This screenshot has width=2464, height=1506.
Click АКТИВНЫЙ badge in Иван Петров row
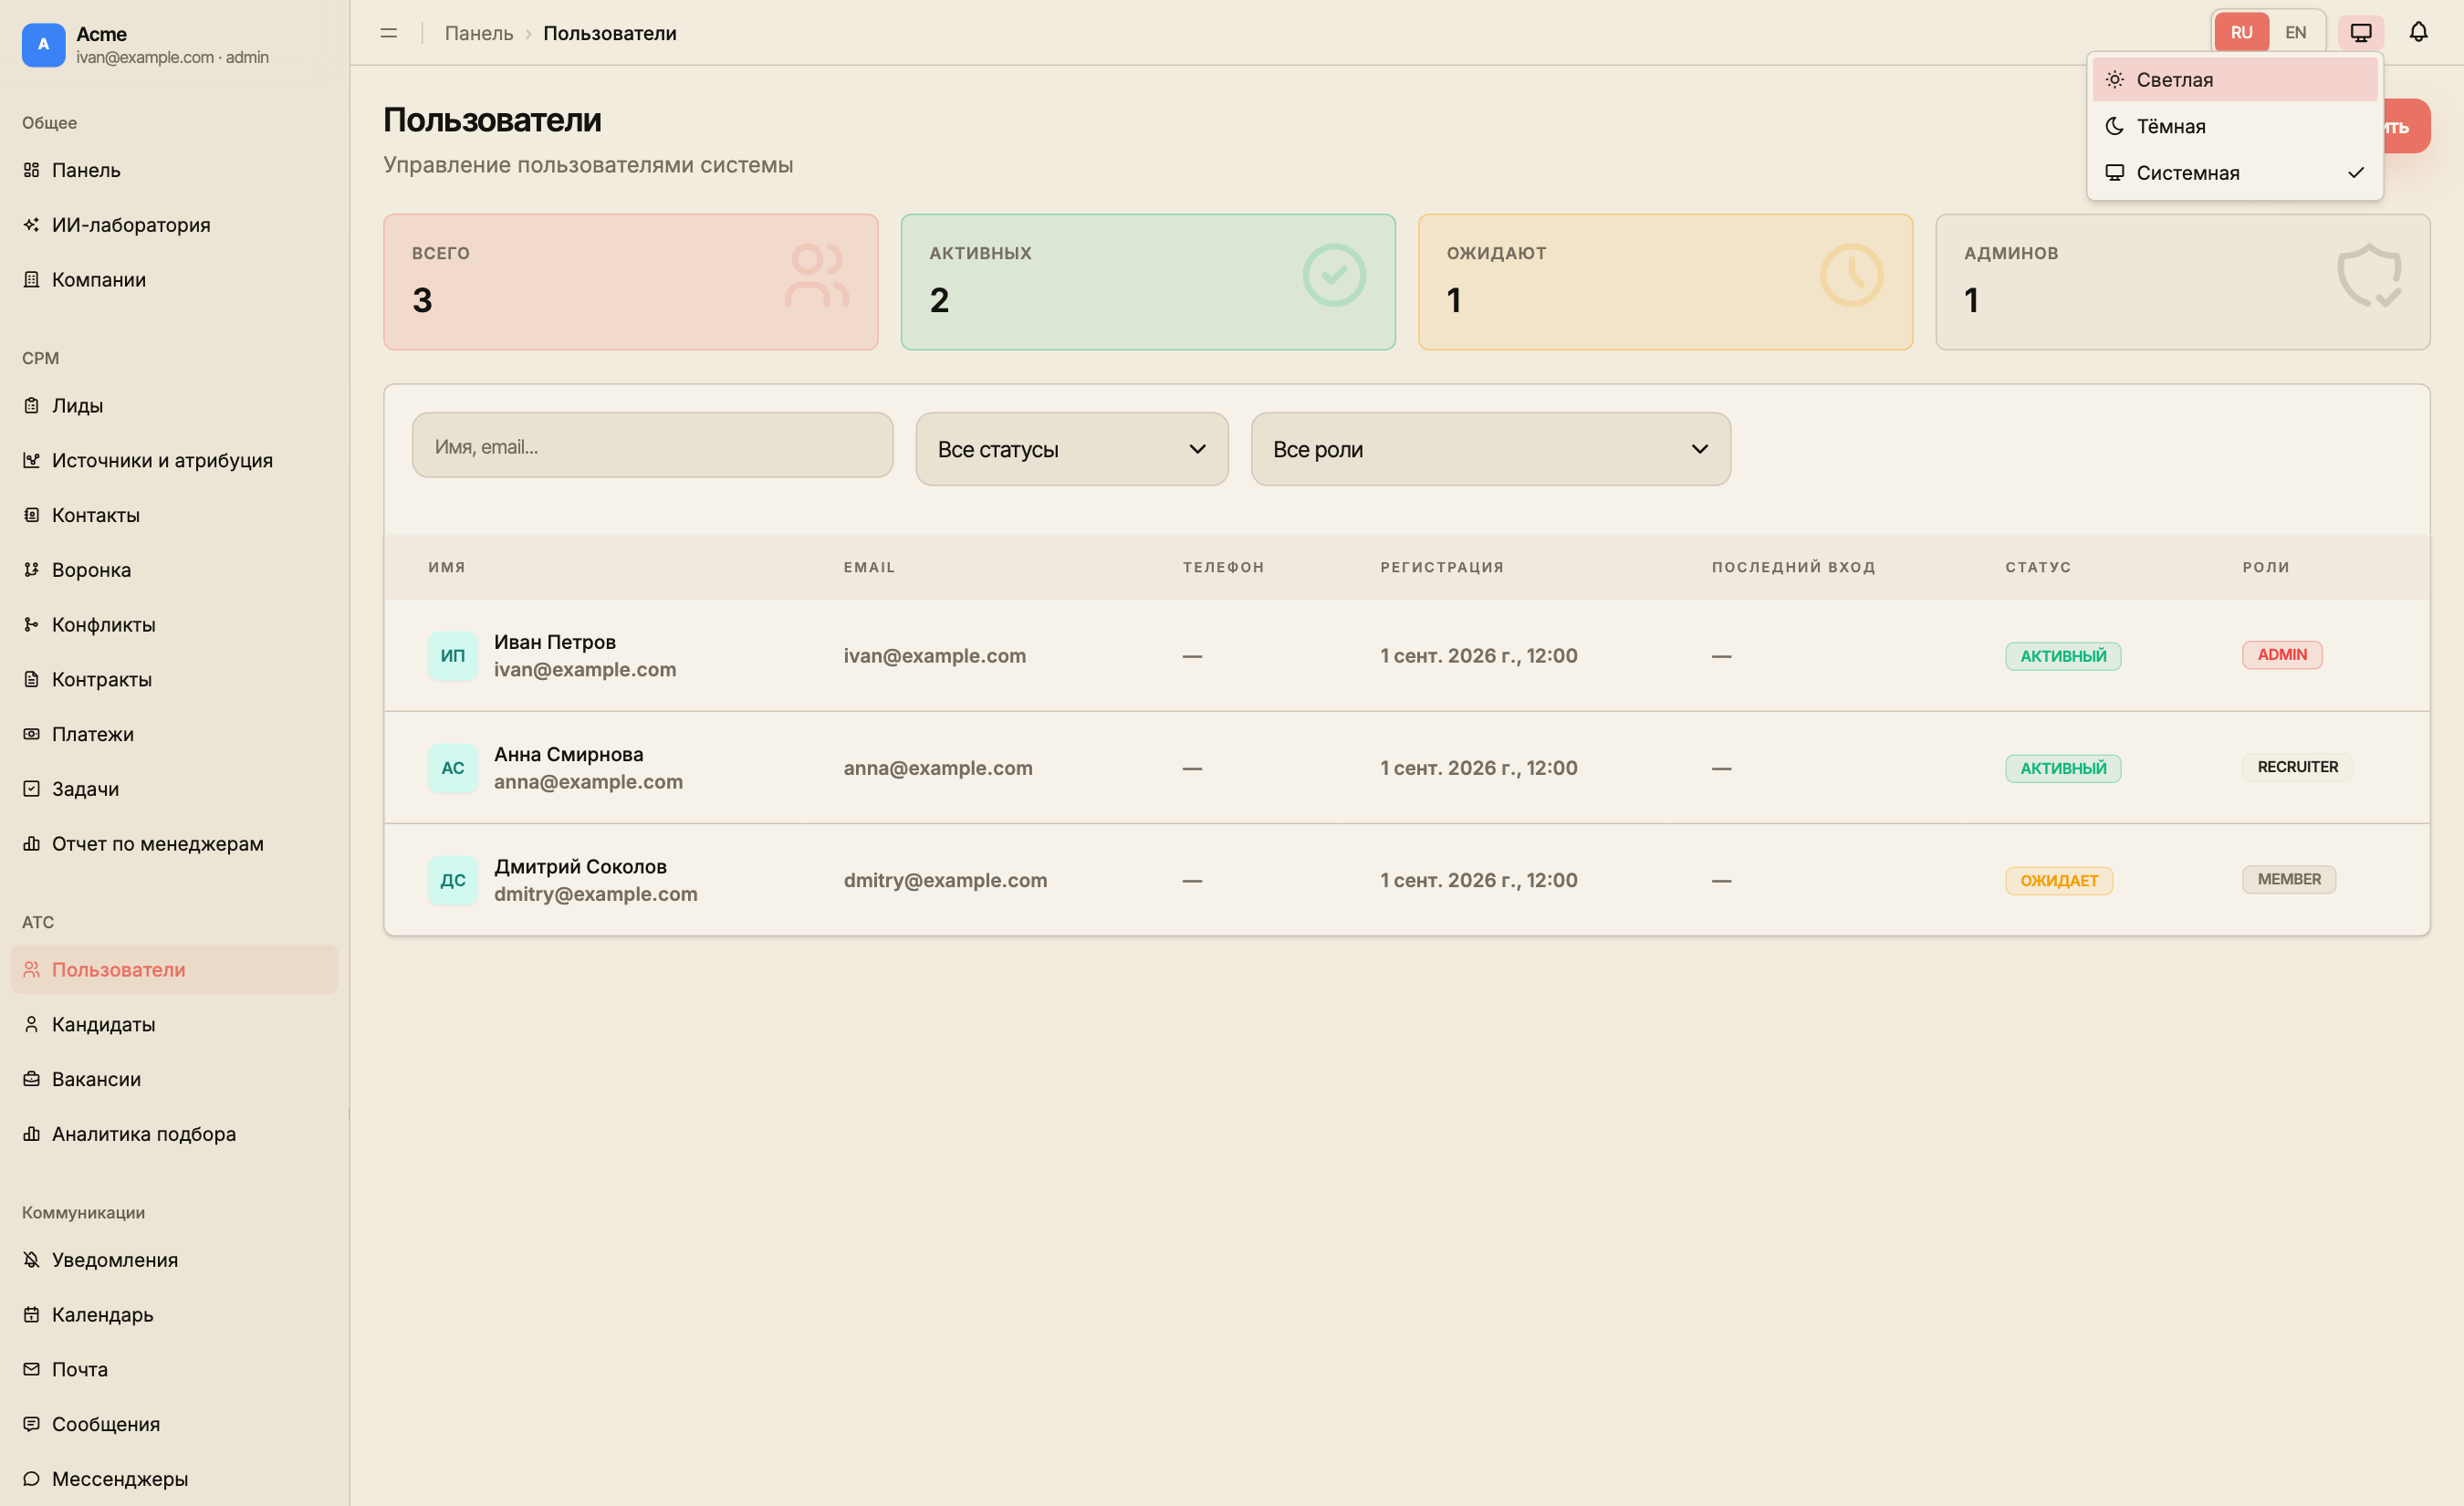(x=2063, y=656)
